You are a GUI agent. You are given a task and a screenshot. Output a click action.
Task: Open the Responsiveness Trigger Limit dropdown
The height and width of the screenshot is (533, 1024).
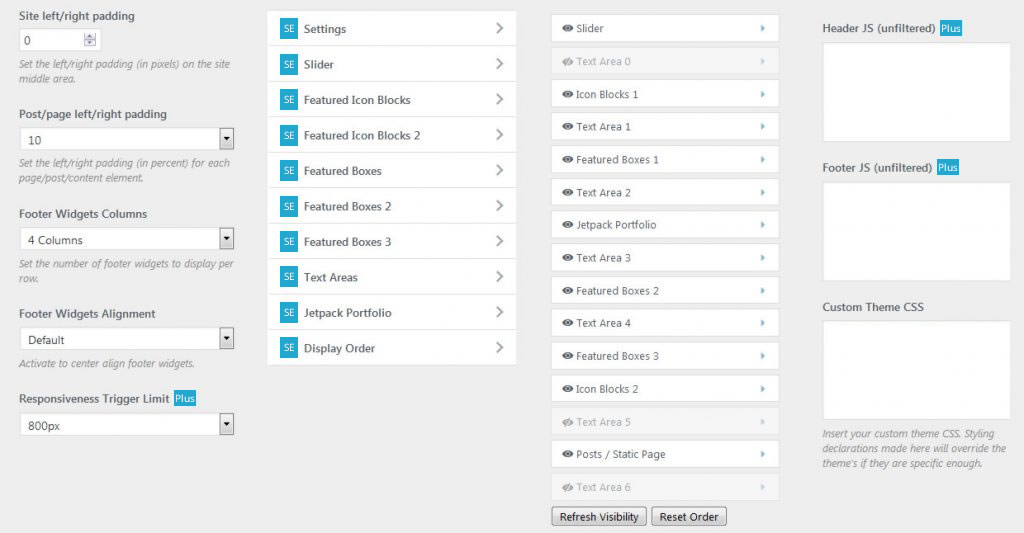(x=127, y=425)
